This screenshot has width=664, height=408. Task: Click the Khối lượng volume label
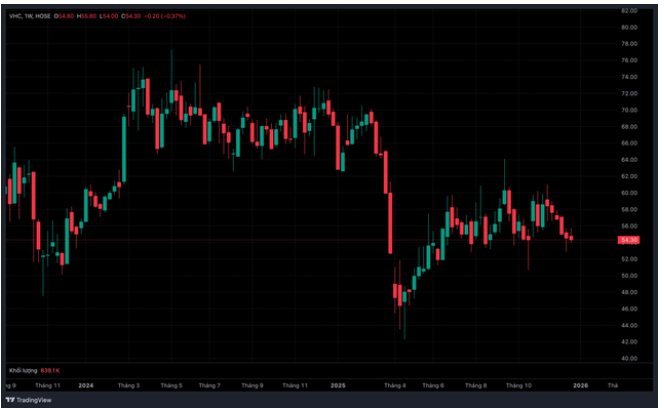point(23,371)
